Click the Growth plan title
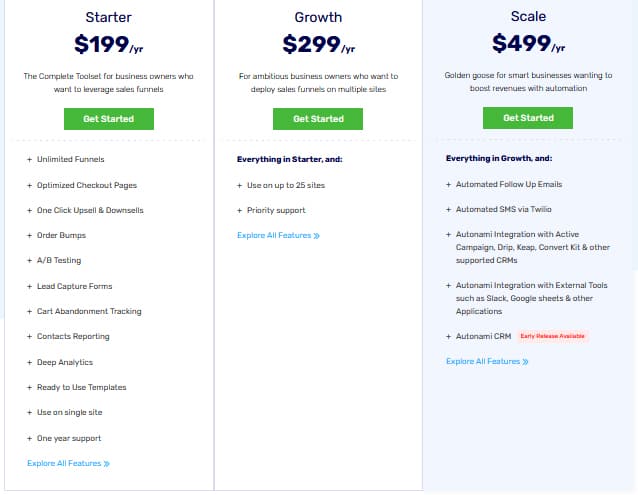Screen dimensions: 638x495 (x=318, y=17)
